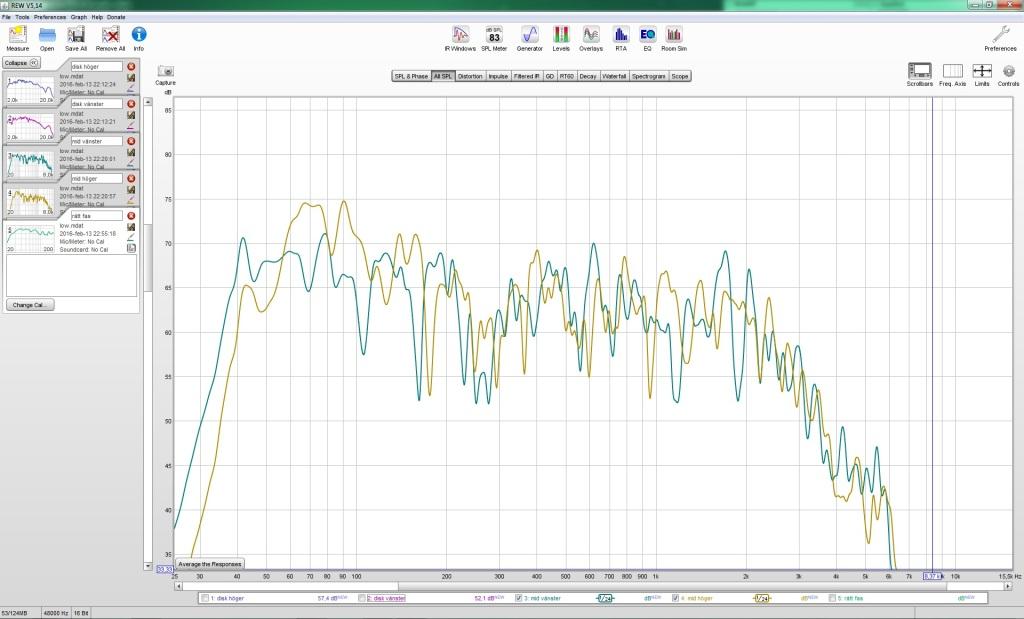1024x619 pixels.
Task: Open the Graph menu
Action: 79,17
